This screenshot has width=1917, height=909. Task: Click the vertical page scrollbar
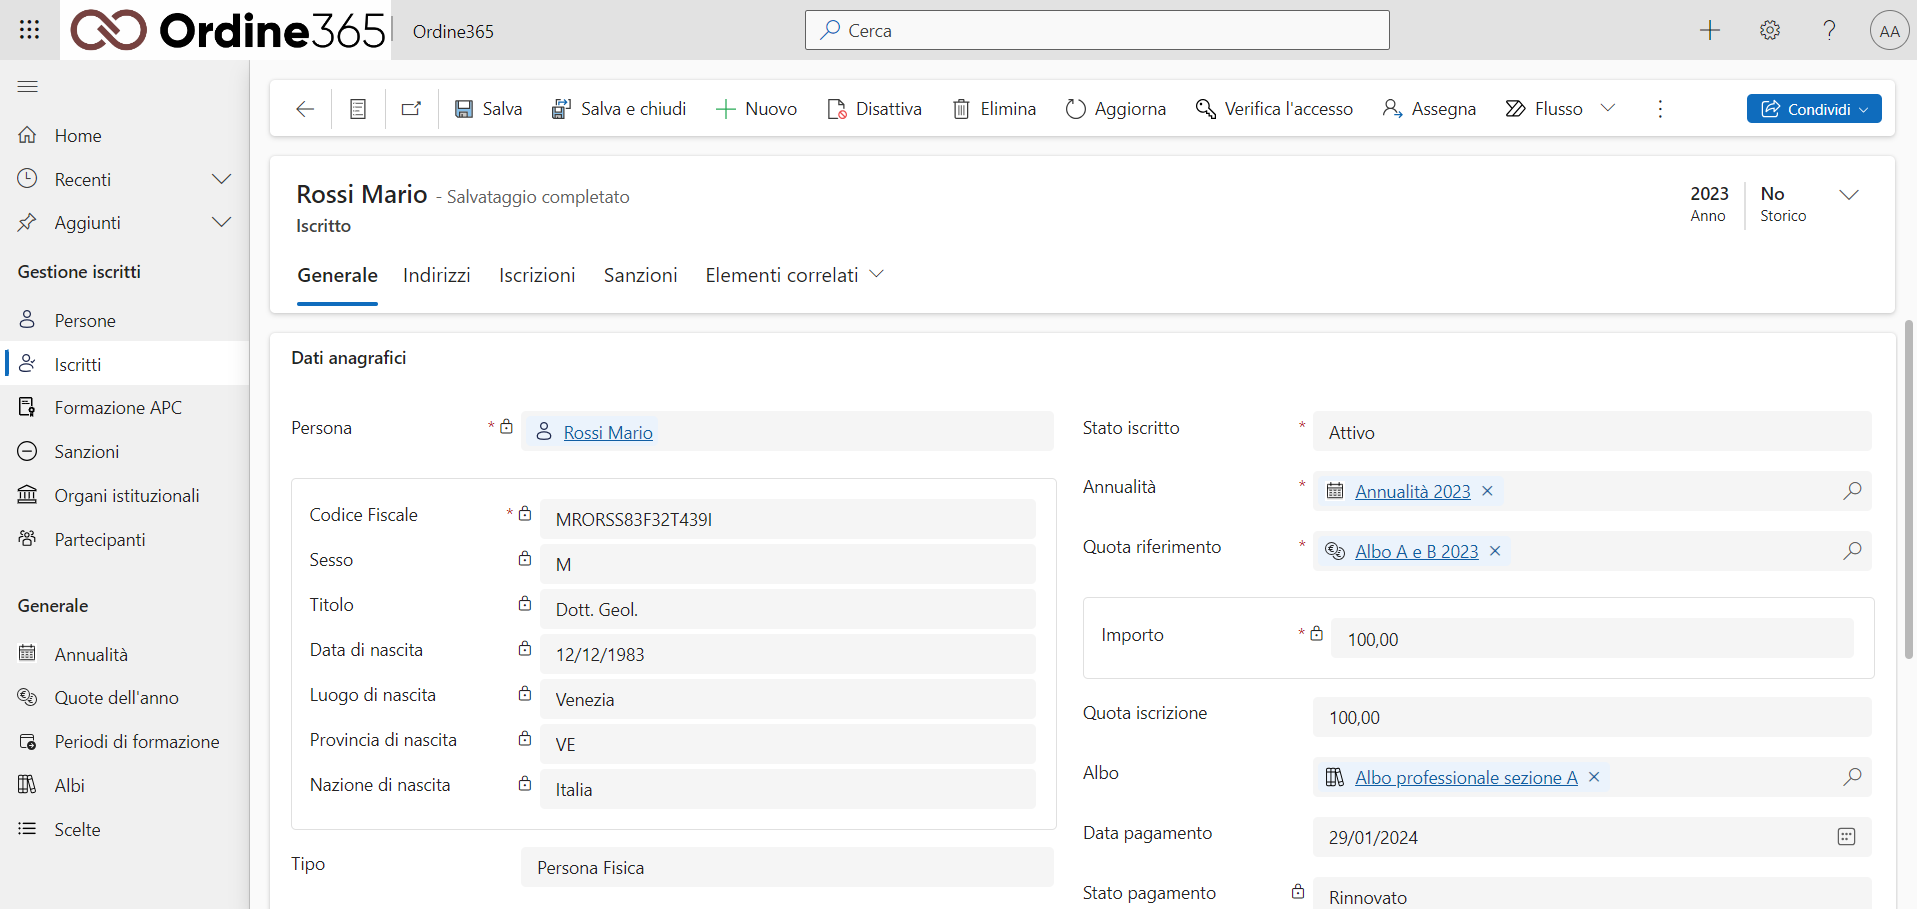coord(1908,490)
